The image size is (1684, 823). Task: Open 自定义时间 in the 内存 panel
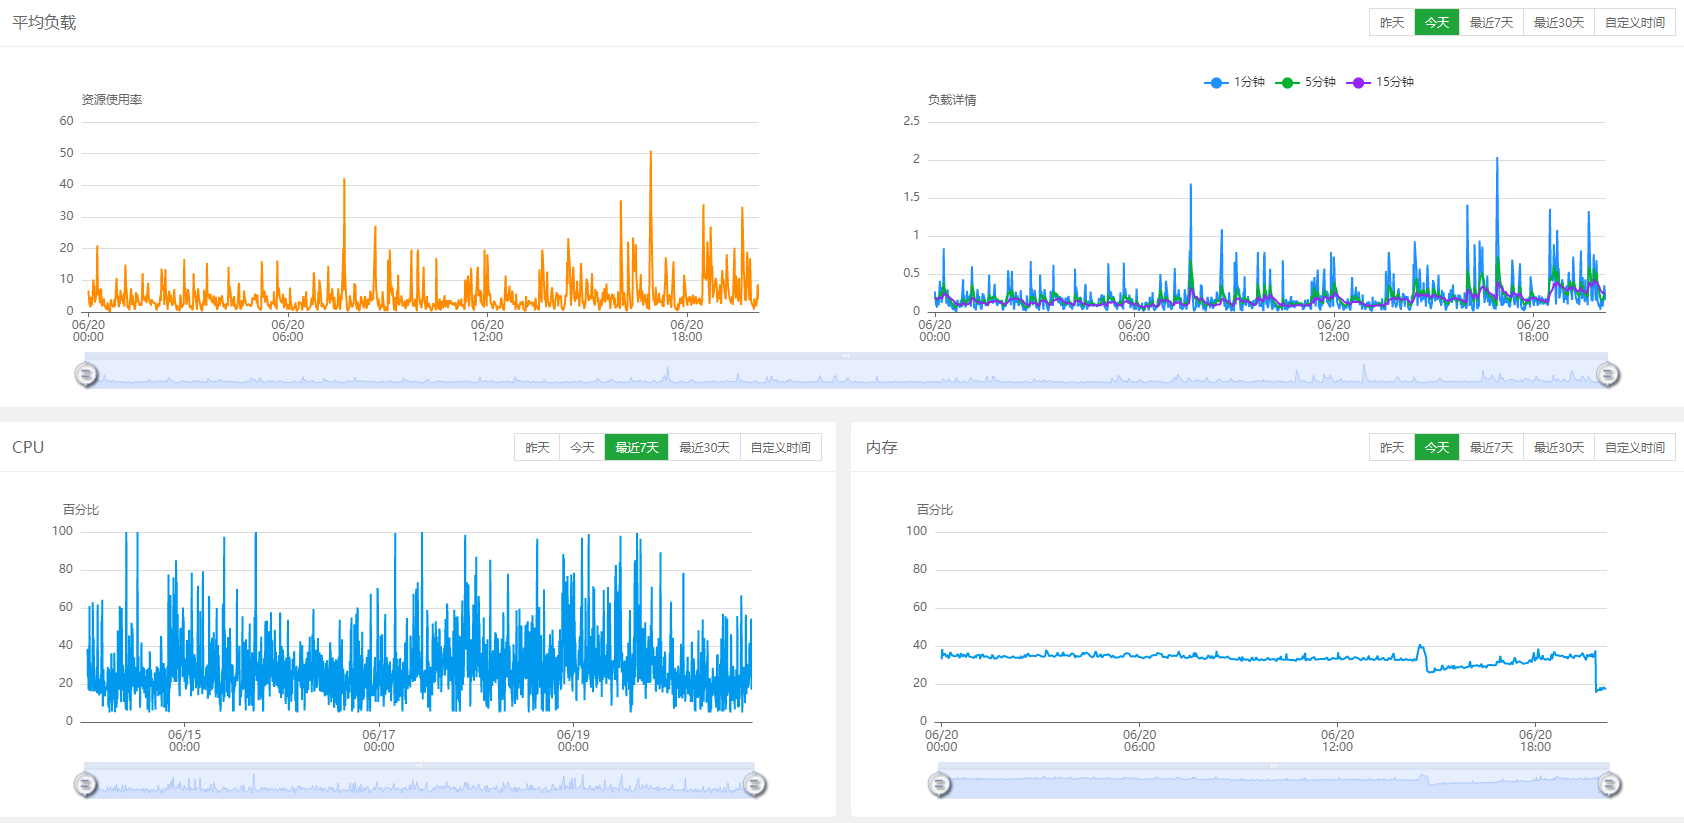[x=1635, y=447]
